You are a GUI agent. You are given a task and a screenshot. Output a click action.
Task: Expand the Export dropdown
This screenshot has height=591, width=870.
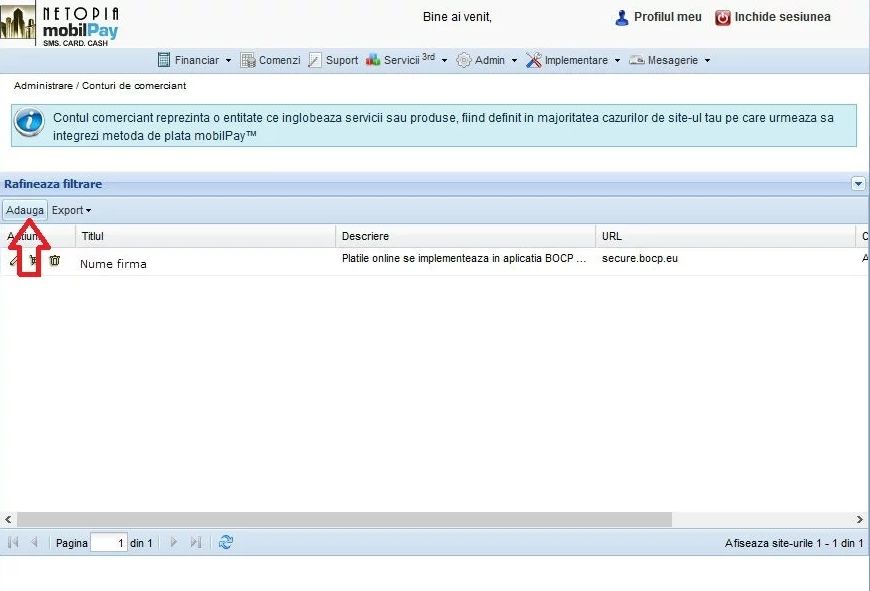(71, 210)
